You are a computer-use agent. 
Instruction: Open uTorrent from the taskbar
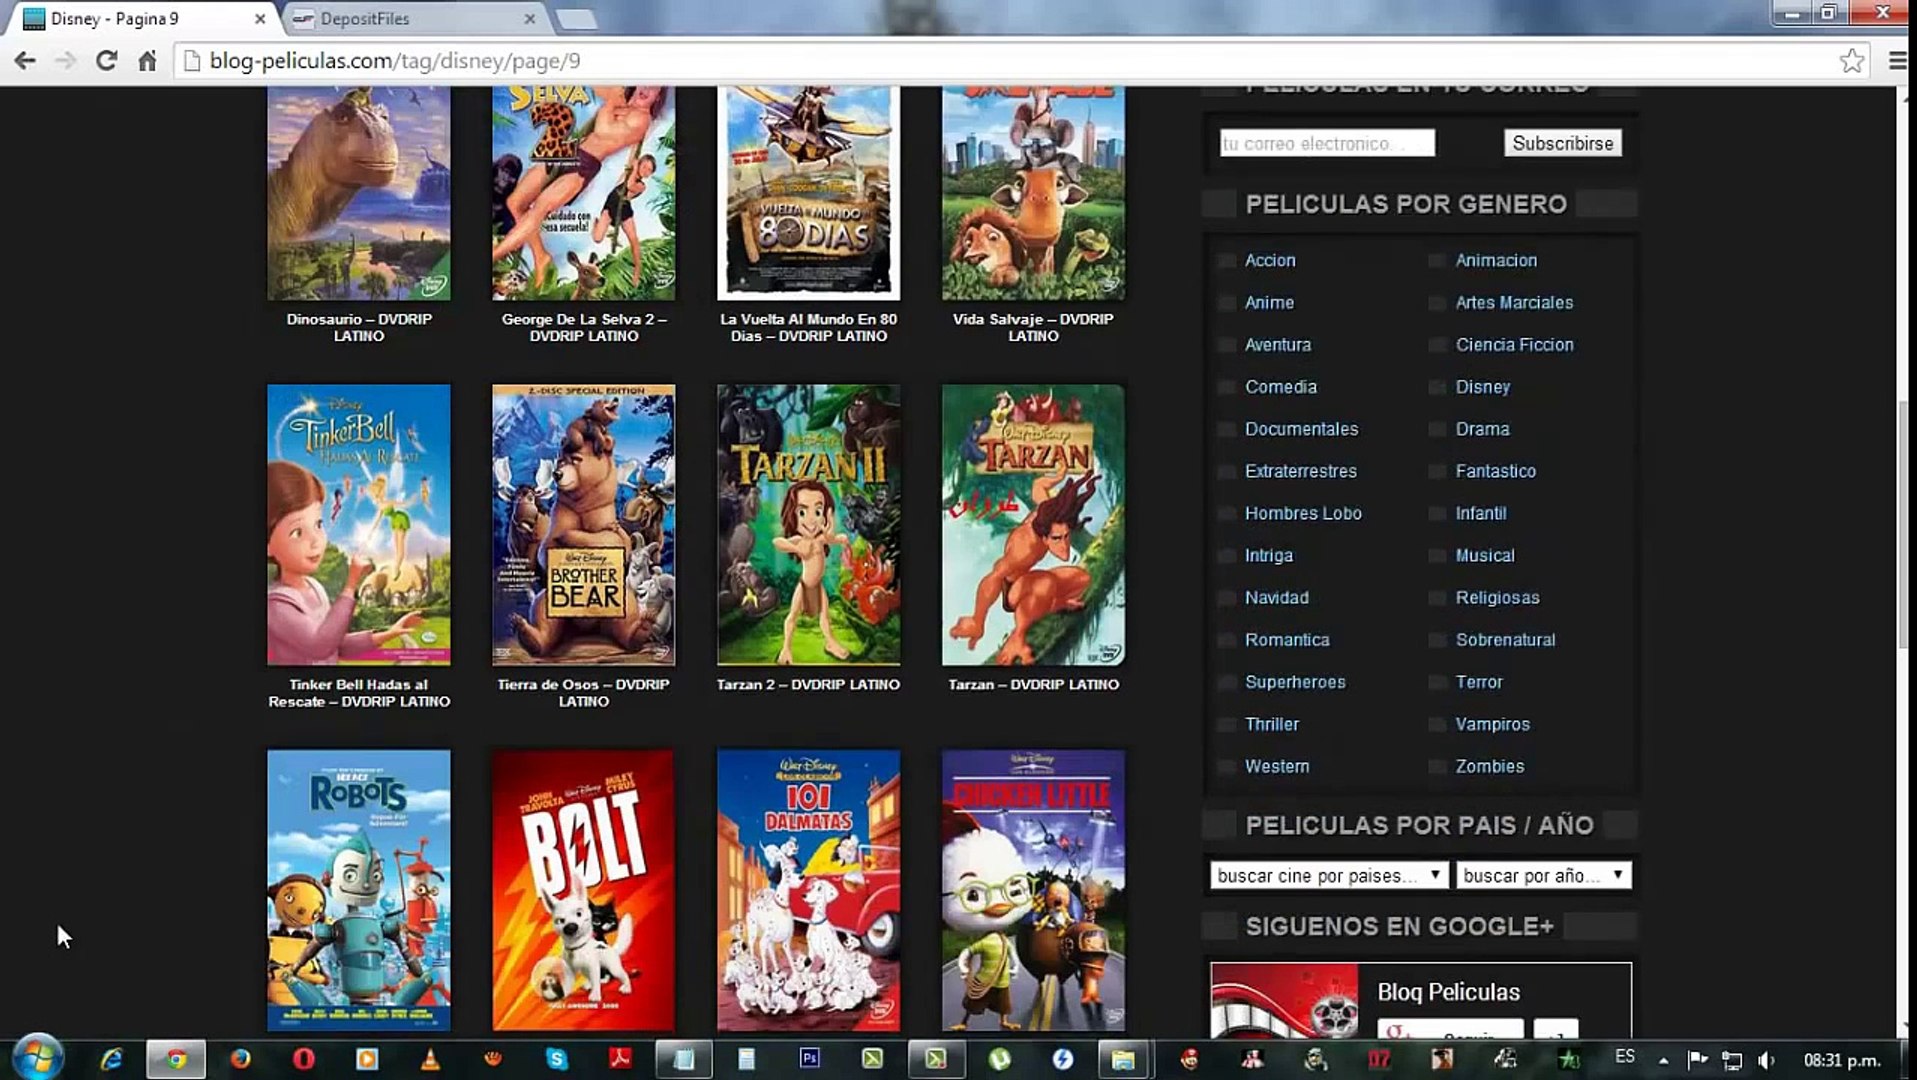(x=999, y=1059)
